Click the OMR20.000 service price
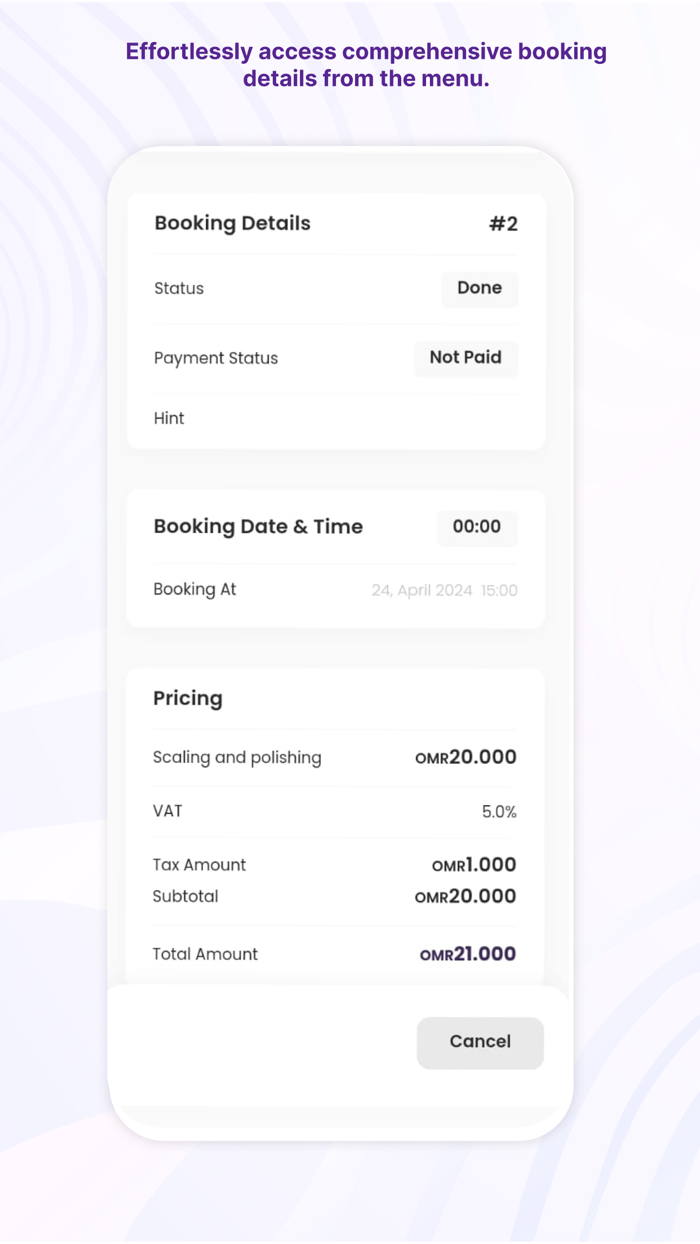 (466, 758)
